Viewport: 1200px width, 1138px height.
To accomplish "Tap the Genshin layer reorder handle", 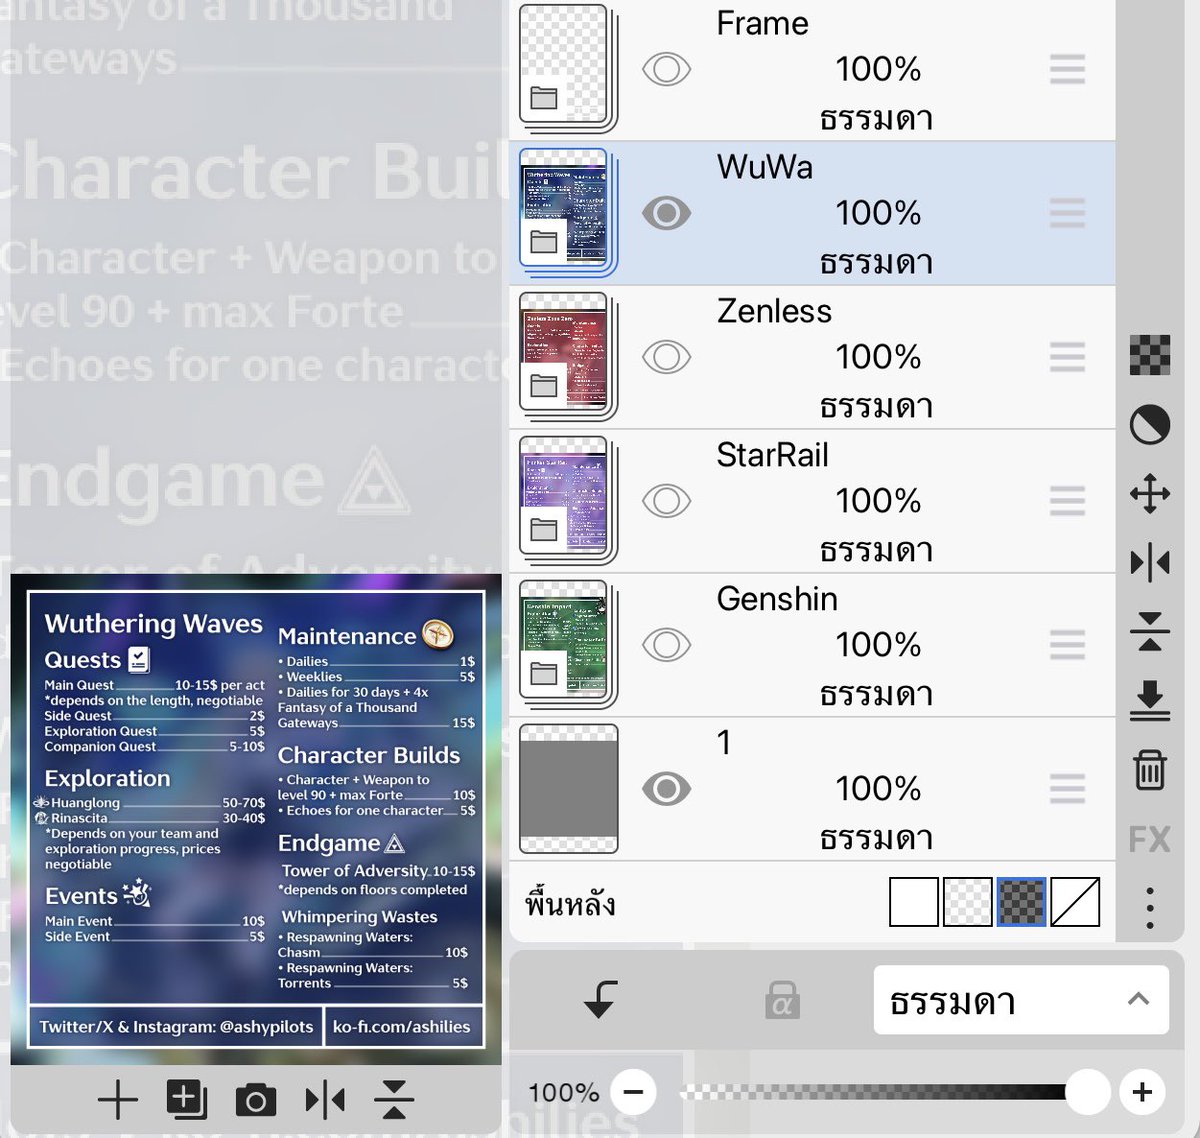I will click(1067, 645).
